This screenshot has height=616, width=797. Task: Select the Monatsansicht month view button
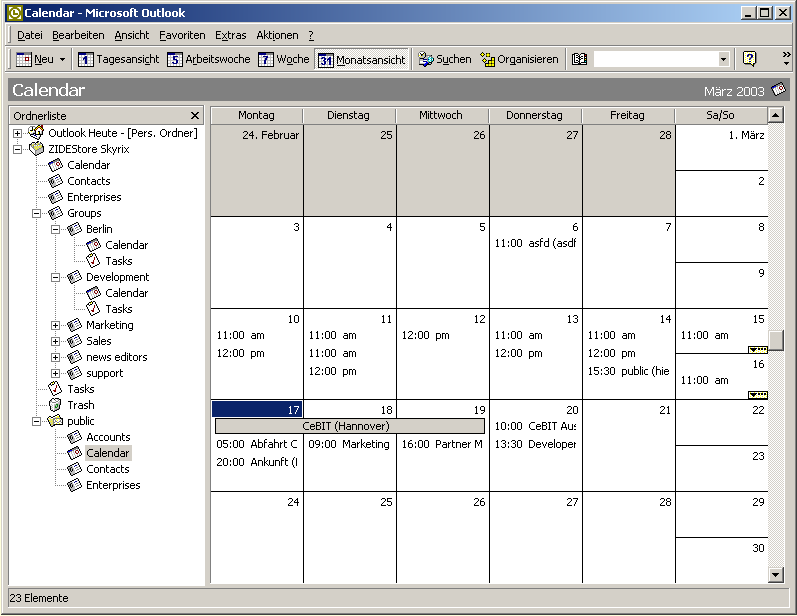click(362, 60)
